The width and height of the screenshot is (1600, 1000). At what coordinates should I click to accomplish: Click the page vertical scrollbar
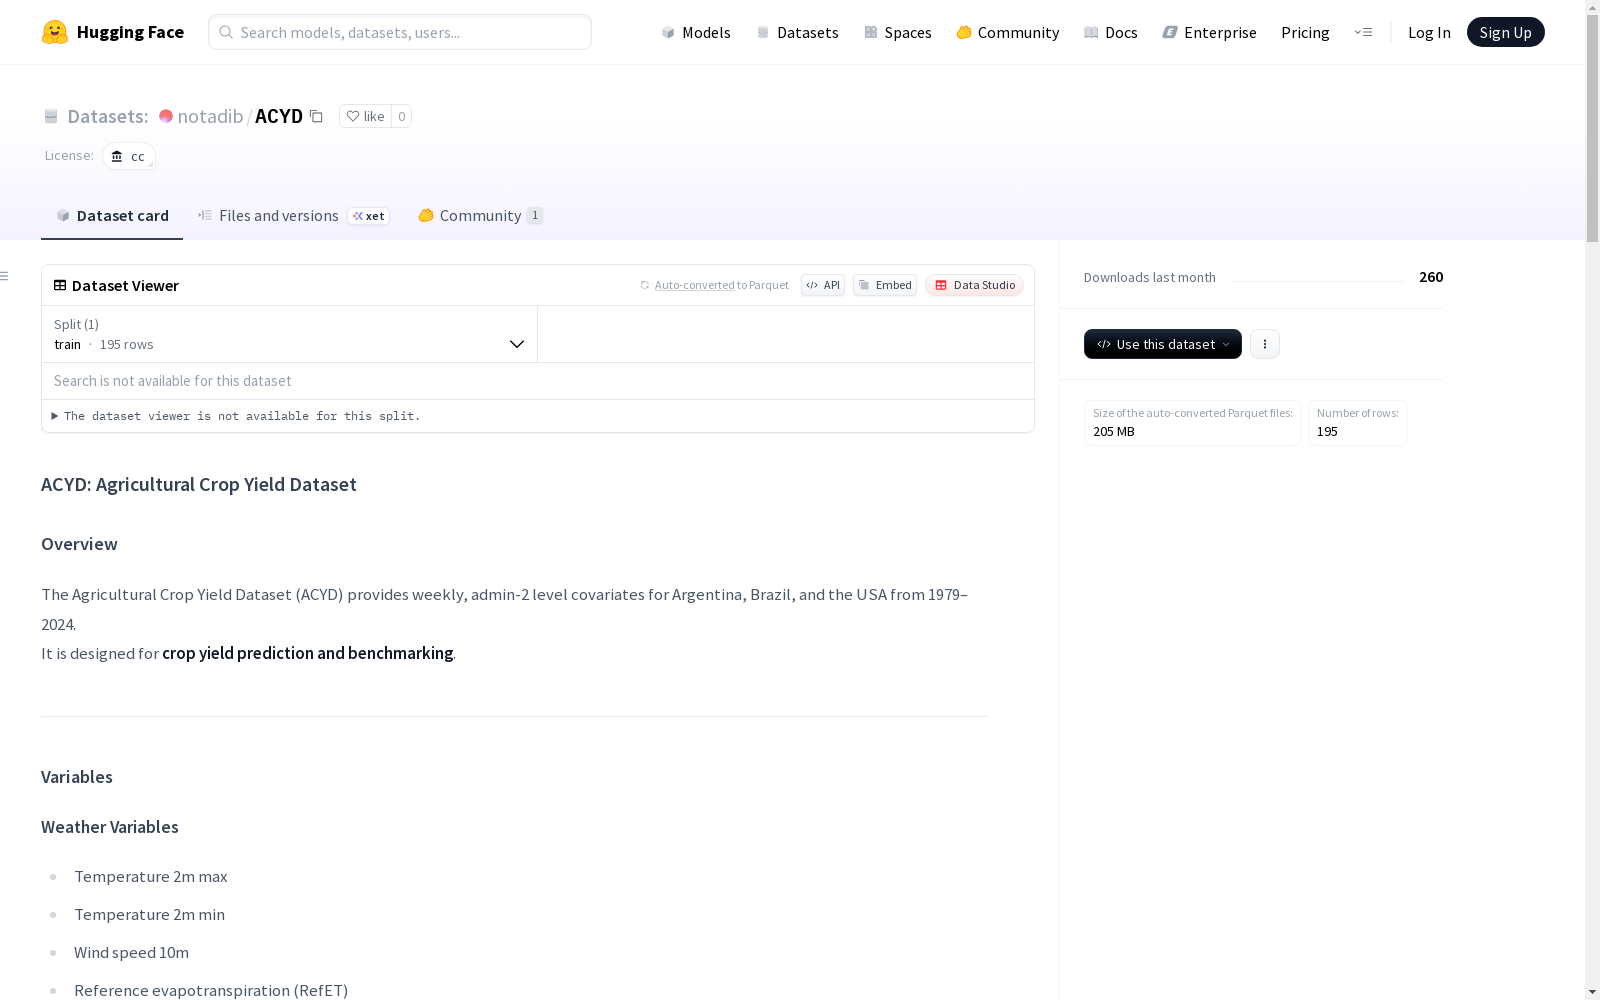click(1592, 128)
